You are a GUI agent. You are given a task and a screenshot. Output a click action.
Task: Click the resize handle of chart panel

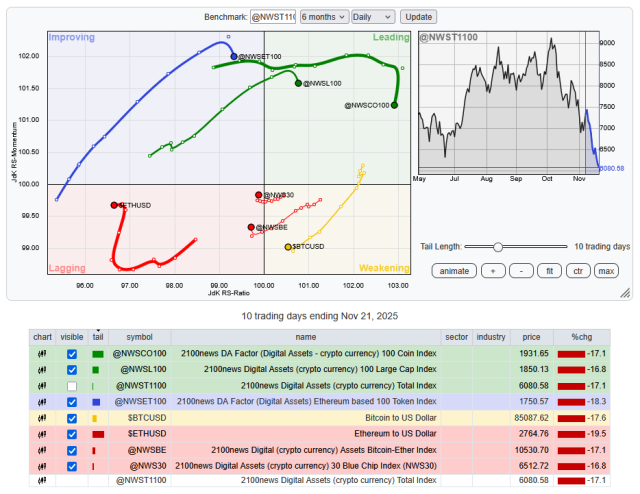(624, 293)
